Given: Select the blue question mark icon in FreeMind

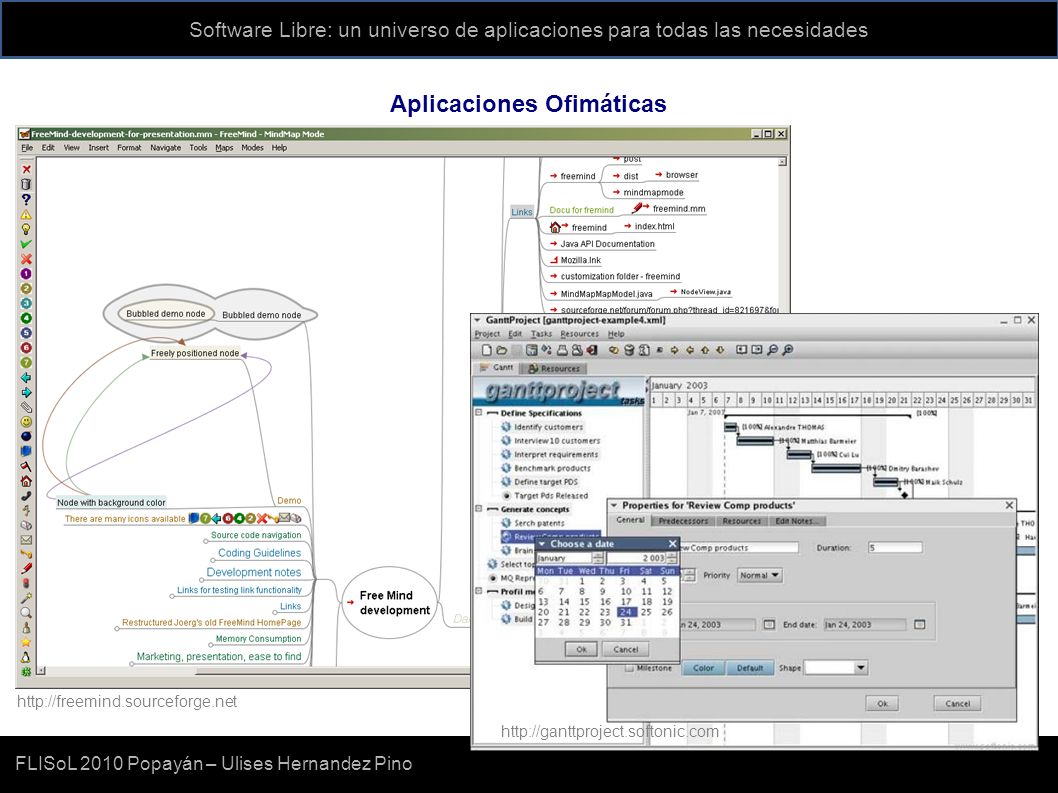Looking at the screenshot, I should click(26, 199).
